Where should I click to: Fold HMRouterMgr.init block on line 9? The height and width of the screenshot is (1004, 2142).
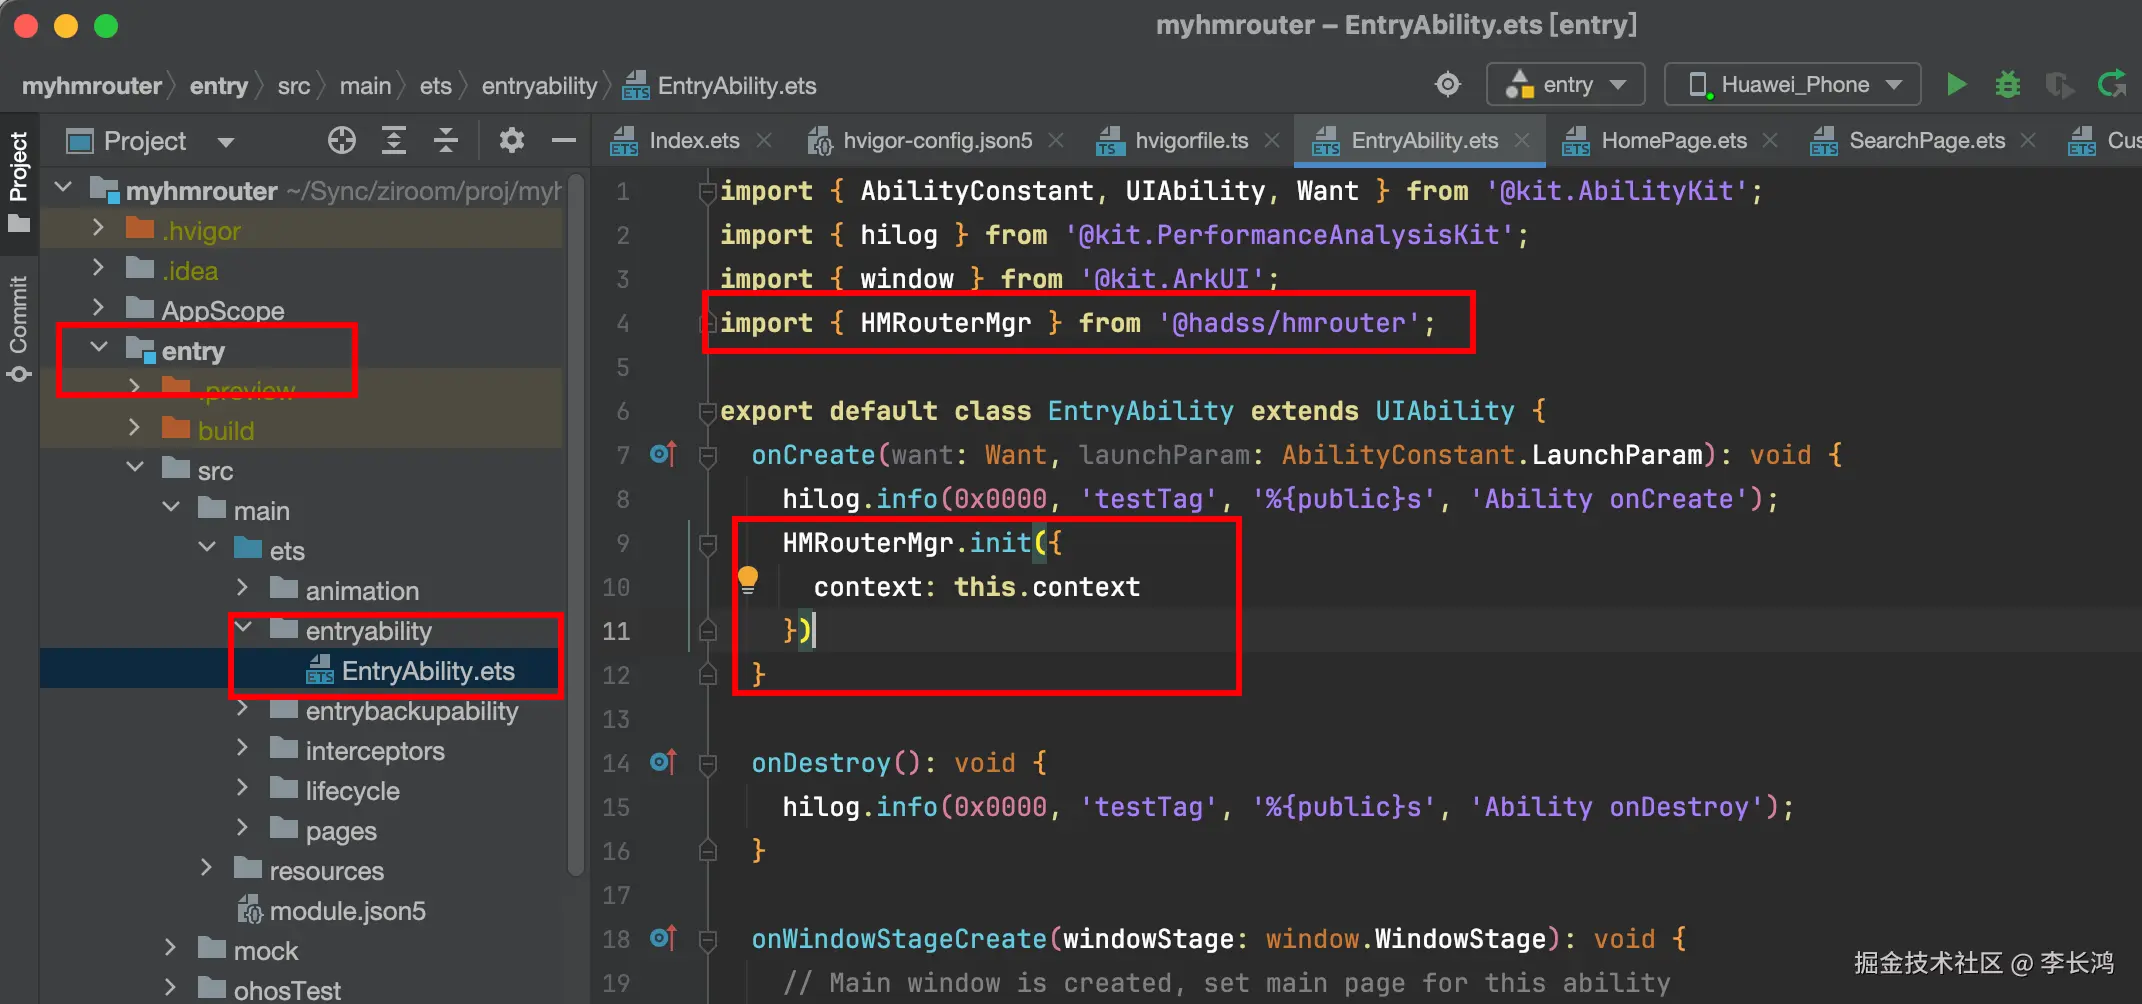[x=707, y=544]
